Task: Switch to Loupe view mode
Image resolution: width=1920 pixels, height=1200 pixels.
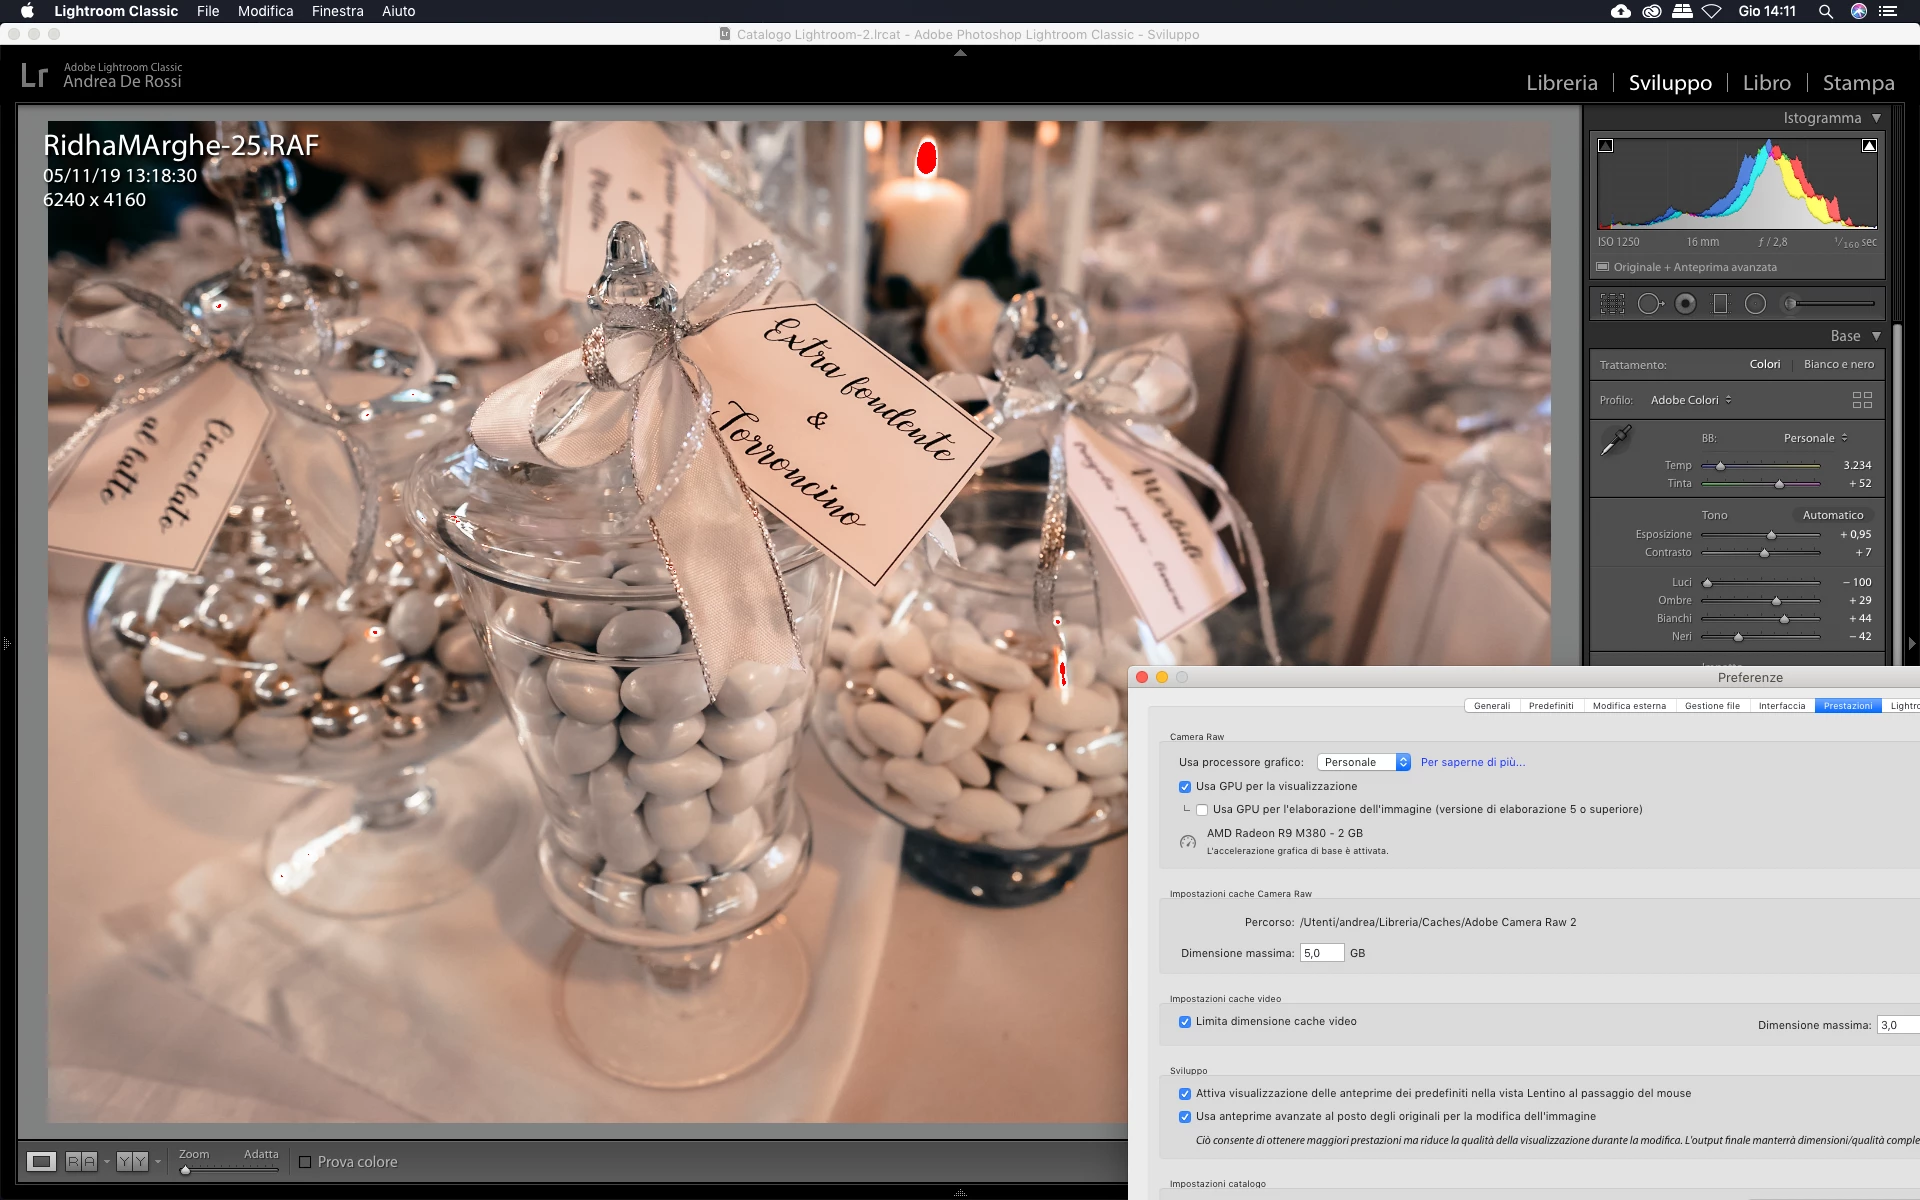Action: [41, 1161]
